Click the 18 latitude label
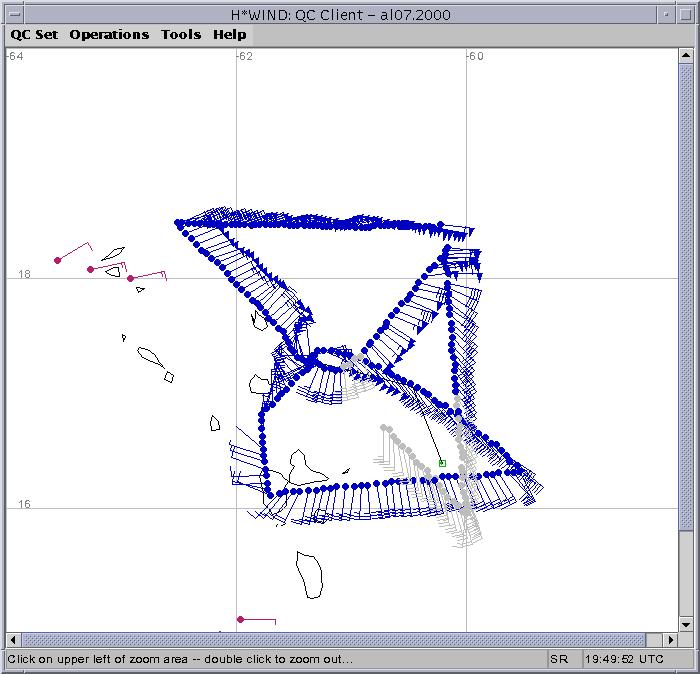This screenshot has height=674, width=700. pyautogui.click(x=22, y=274)
